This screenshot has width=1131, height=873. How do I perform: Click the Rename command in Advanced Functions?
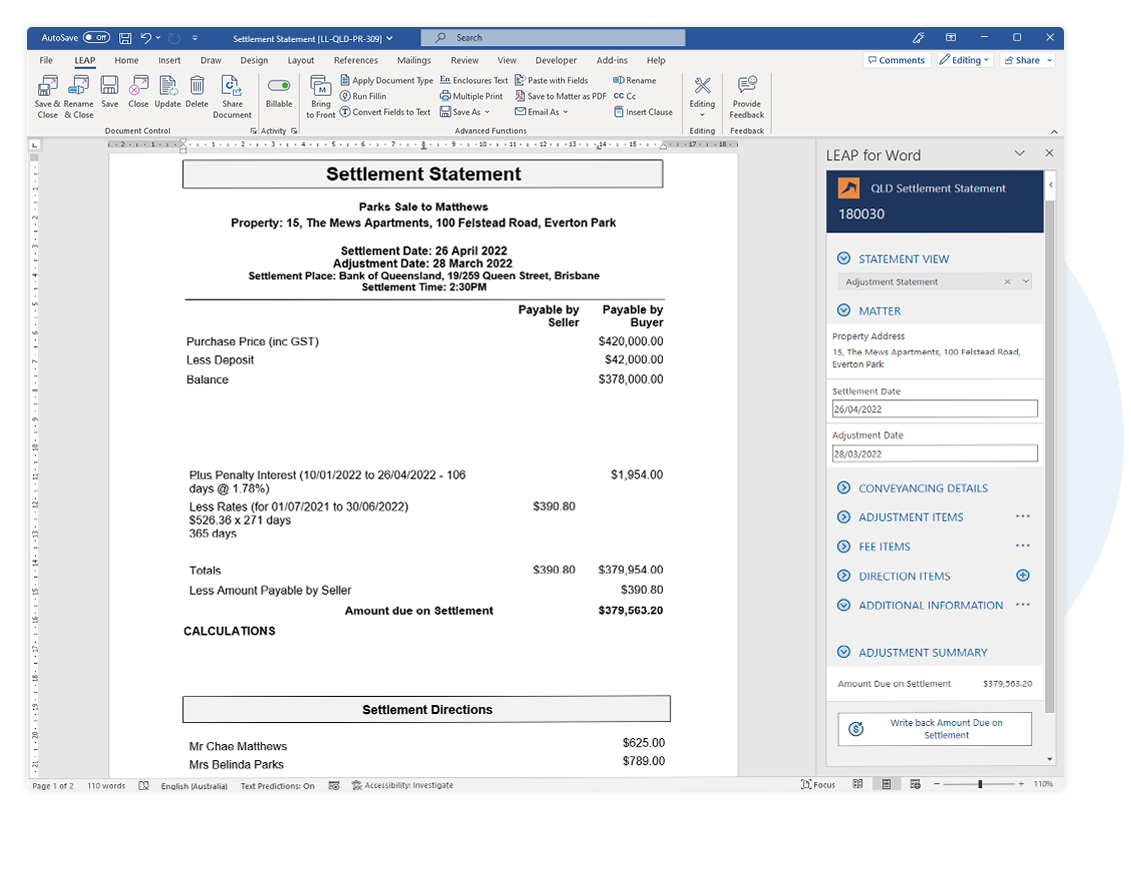pos(635,80)
